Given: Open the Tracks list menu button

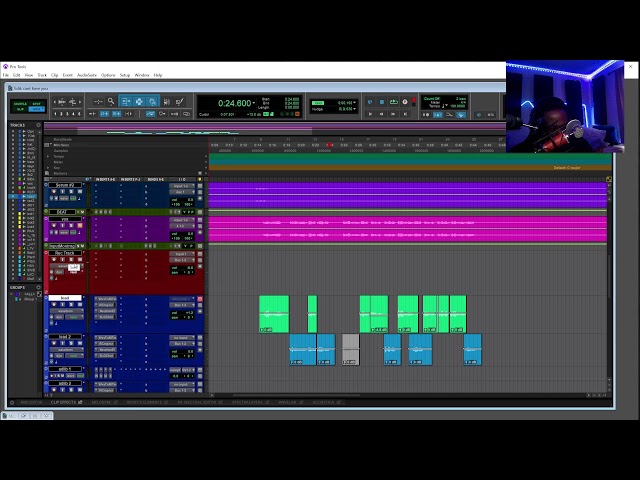Looking at the screenshot, I should pos(38,125).
